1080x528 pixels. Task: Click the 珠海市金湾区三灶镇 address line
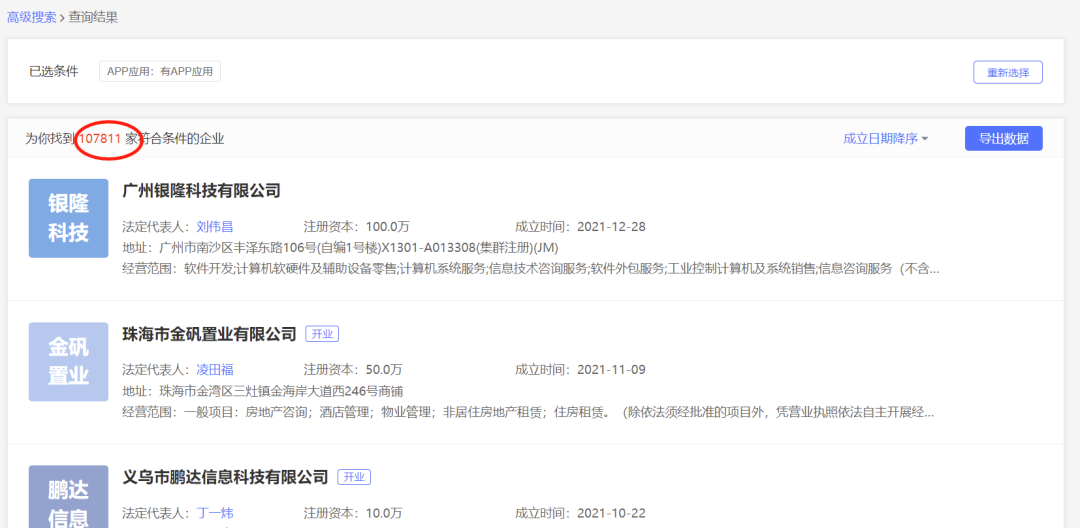click(262, 392)
